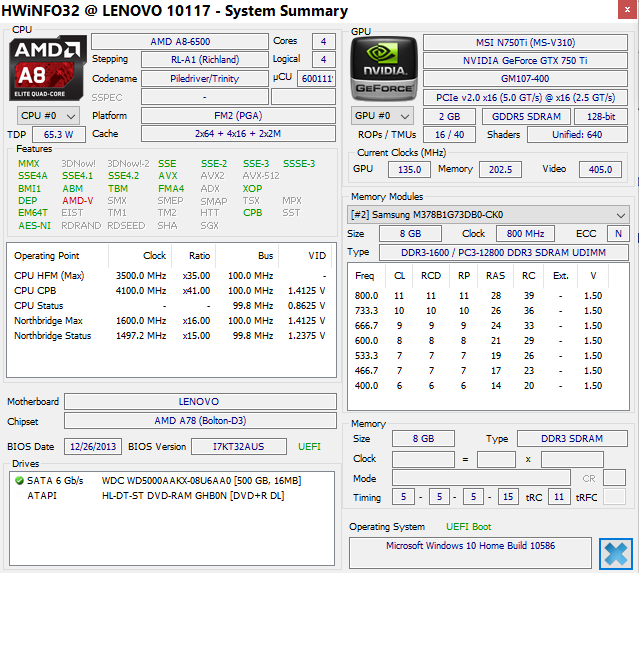Click the BIOS Date field 12/26/2013
The height and width of the screenshot is (670, 643).
pos(93,447)
